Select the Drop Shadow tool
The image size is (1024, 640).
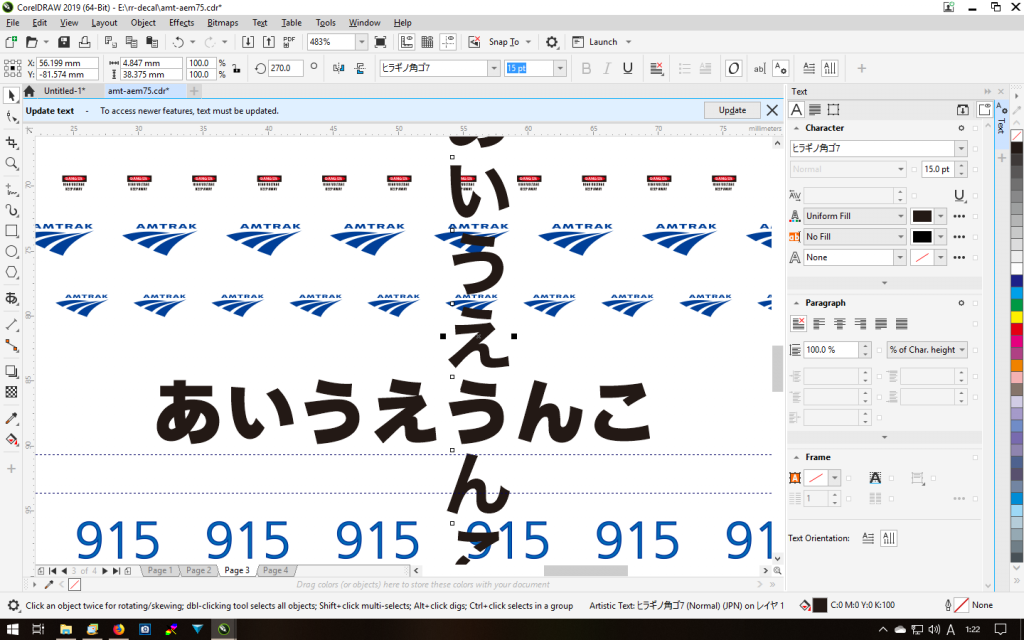click(11, 371)
